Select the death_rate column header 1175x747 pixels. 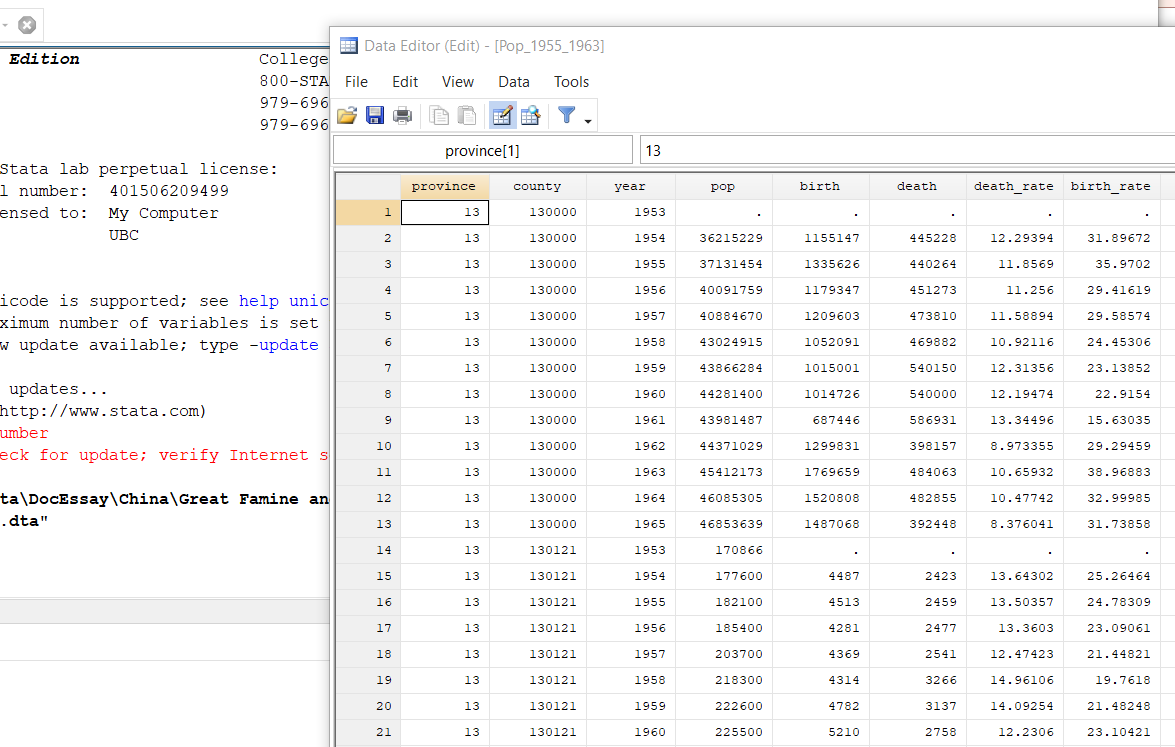coord(1013,186)
